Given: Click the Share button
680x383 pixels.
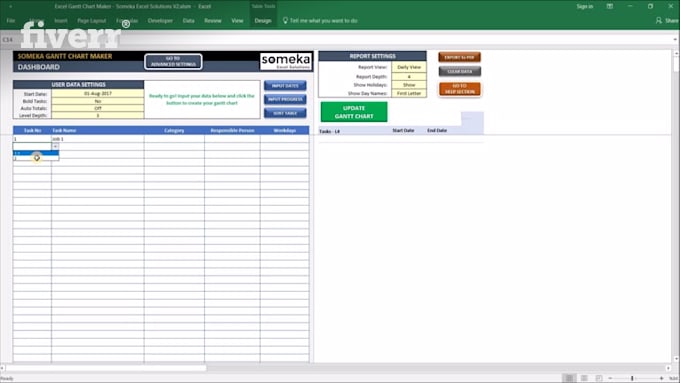Looking at the screenshot, I should tap(667, 20).
